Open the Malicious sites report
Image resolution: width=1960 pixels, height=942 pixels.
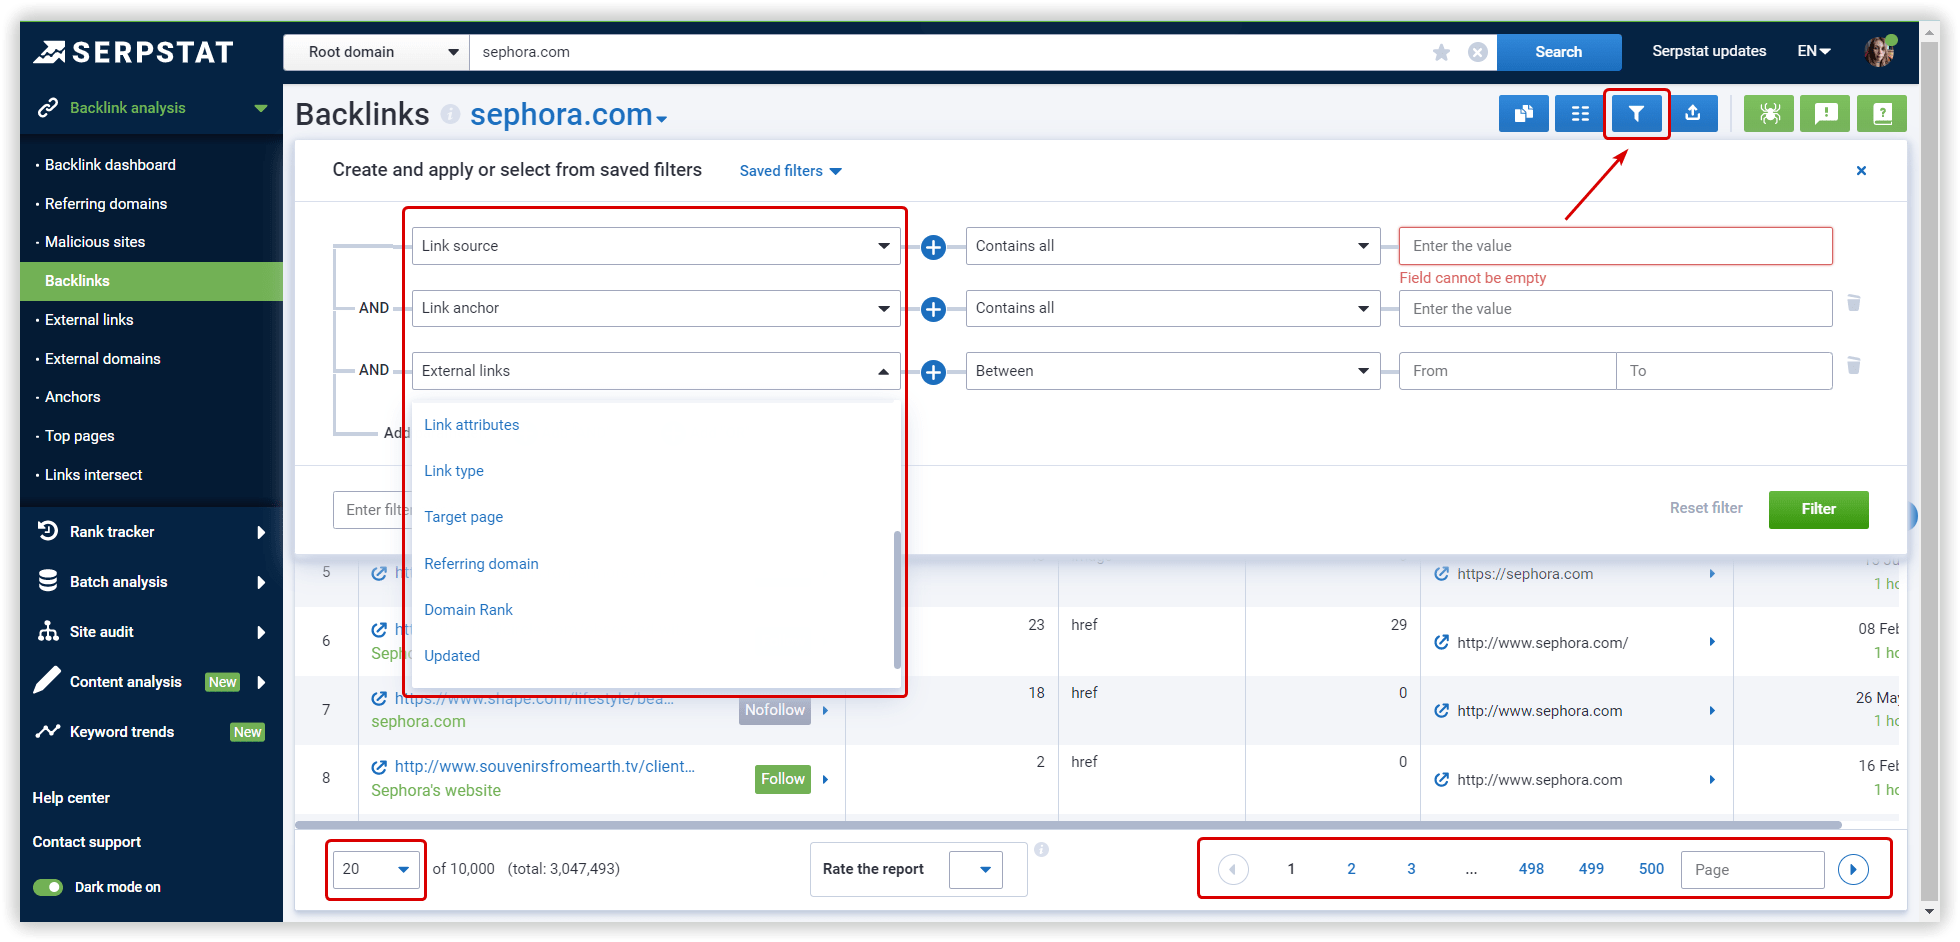pos(93,241)
